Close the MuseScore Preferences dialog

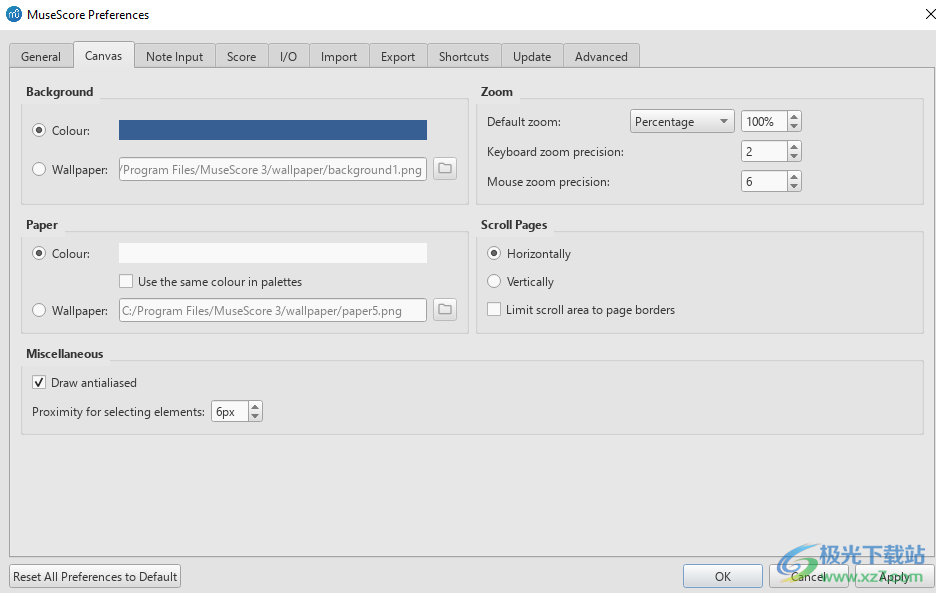pos(918,14)
